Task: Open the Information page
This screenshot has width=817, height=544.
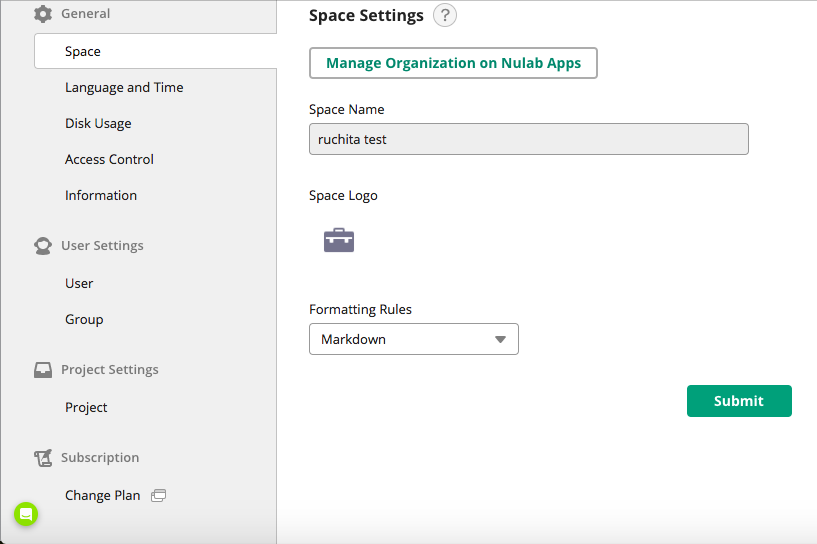Action: [x=101, y=195]
